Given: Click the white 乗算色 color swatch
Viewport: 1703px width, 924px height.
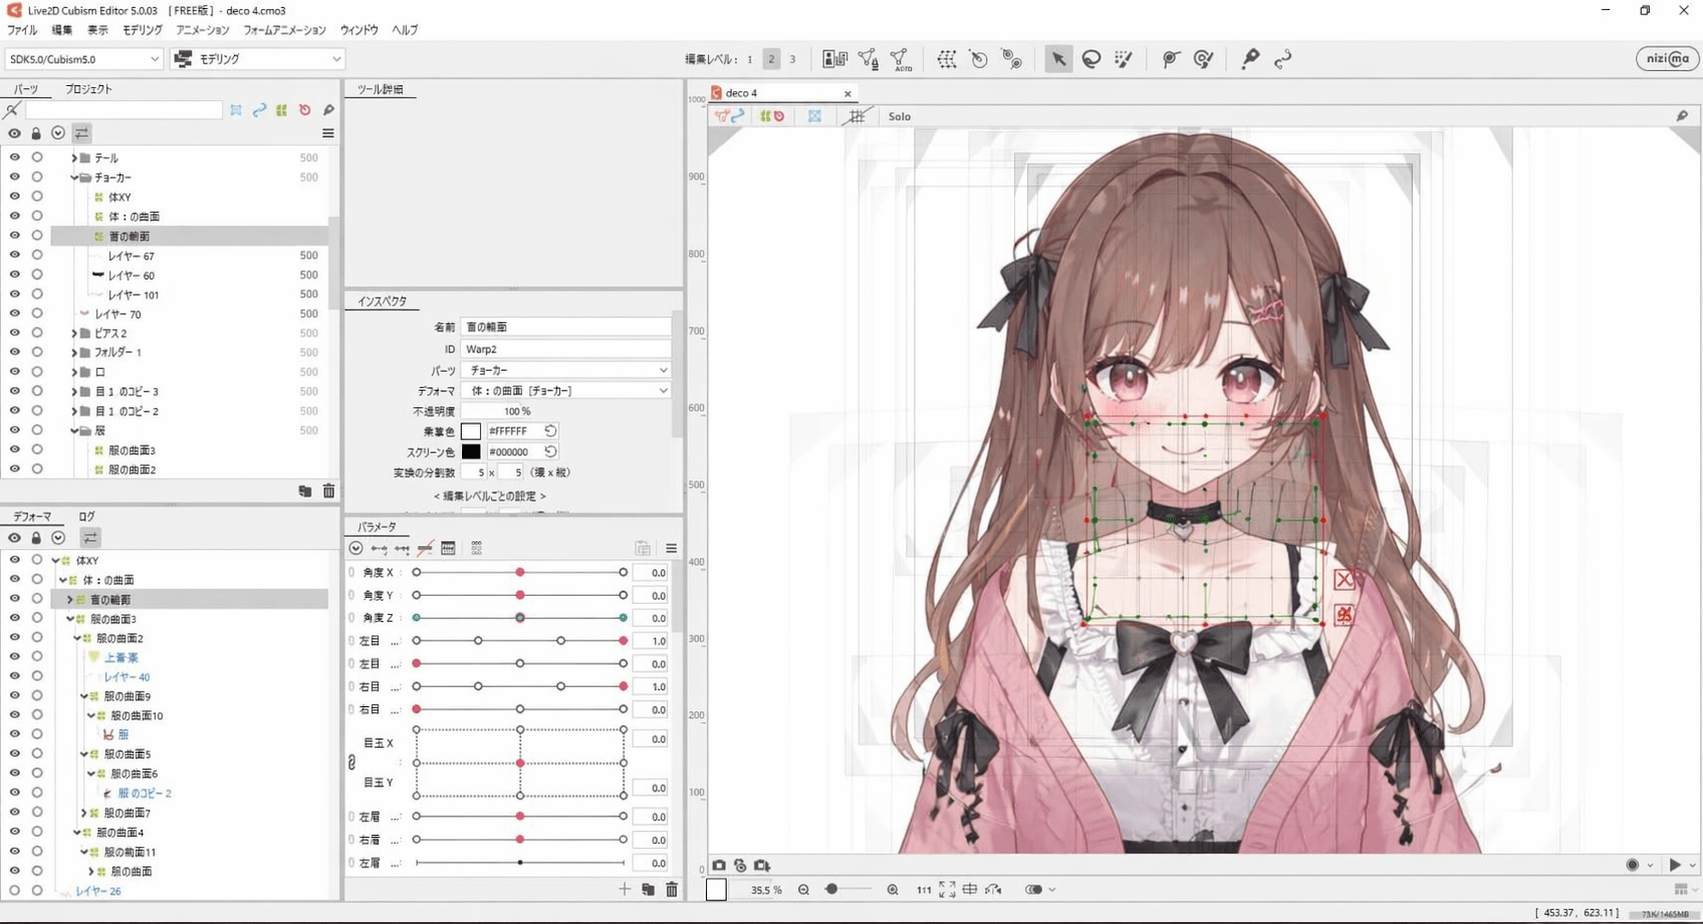Looking at the screenshot, I should [x=471, y=431].
